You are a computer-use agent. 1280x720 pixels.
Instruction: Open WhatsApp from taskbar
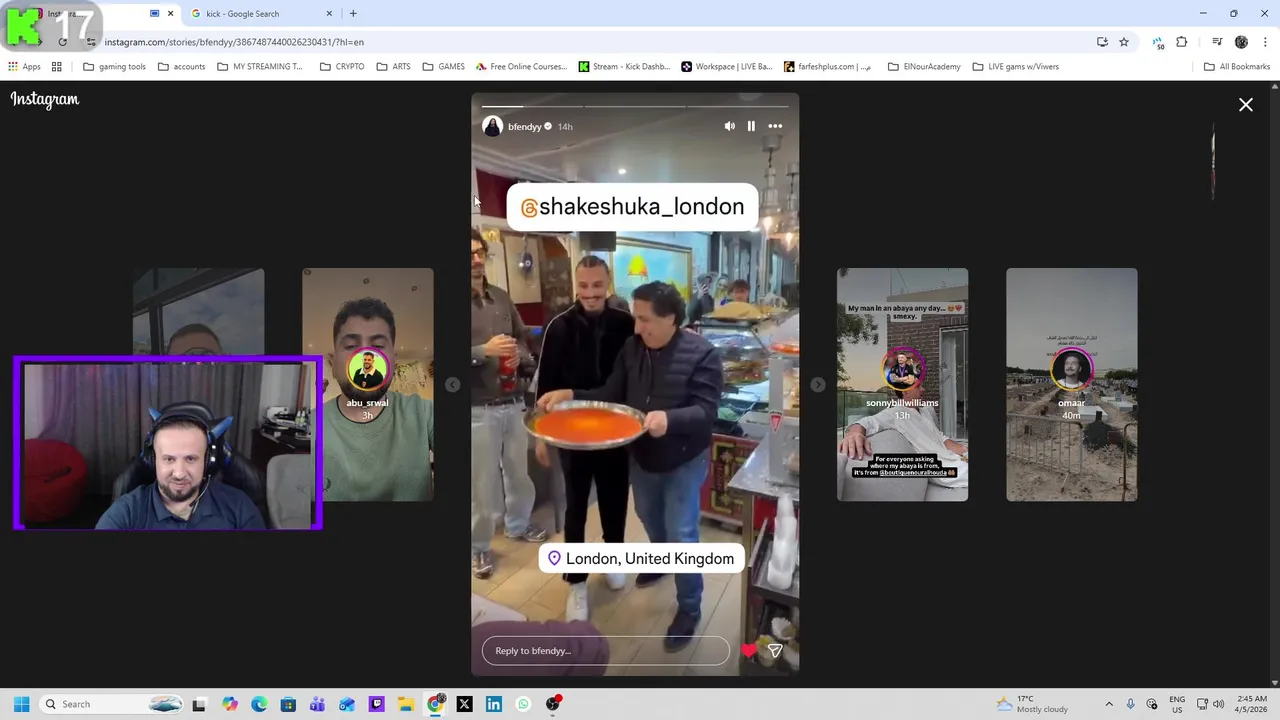pyautogui.click(x=523, y=704)
